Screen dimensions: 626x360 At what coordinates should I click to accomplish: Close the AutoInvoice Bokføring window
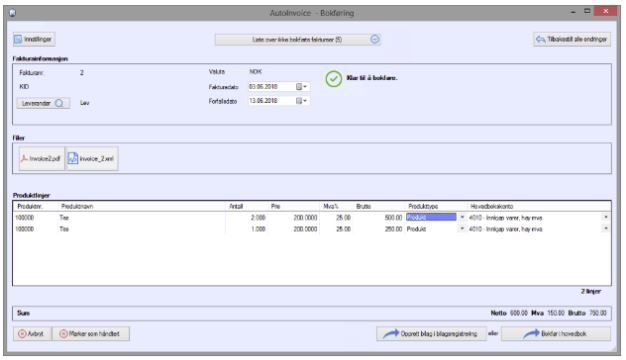click(x=606, y=12)
